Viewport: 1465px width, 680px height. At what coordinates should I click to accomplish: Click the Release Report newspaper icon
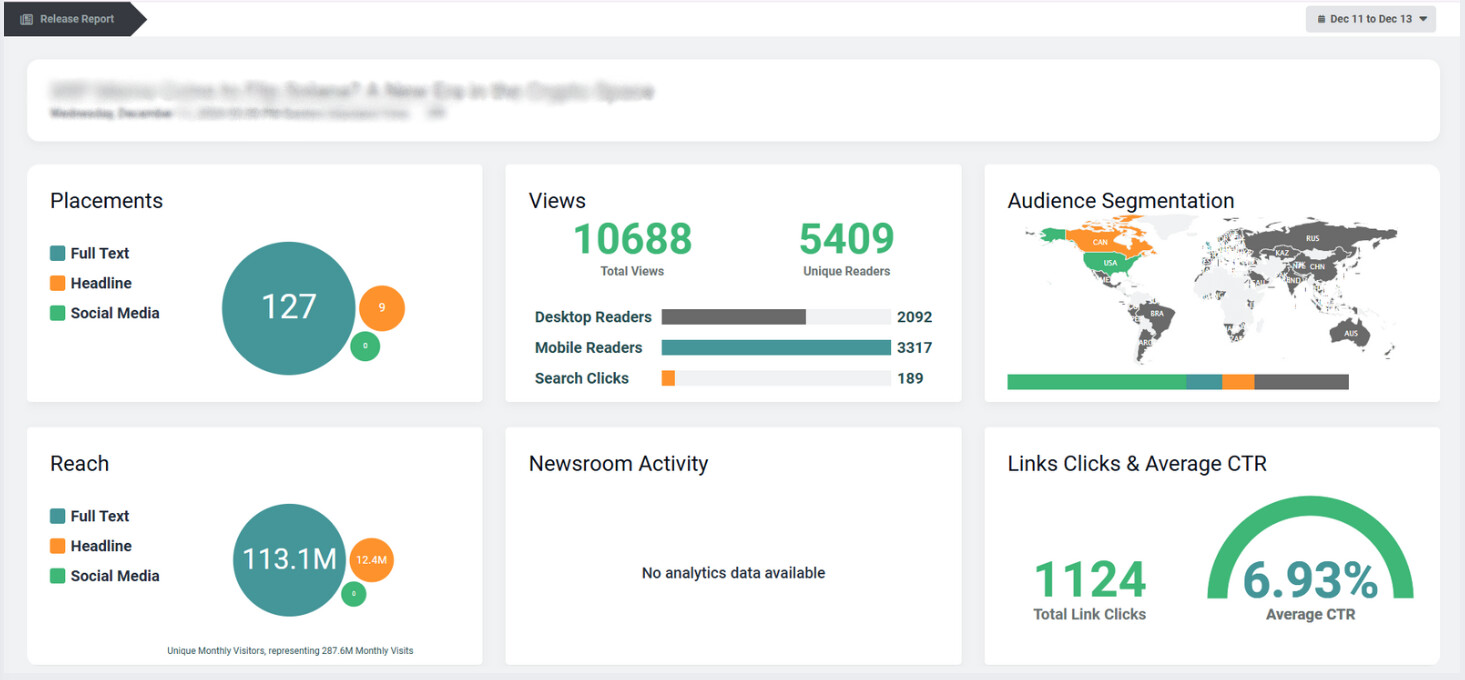click(x=27, y=19)
